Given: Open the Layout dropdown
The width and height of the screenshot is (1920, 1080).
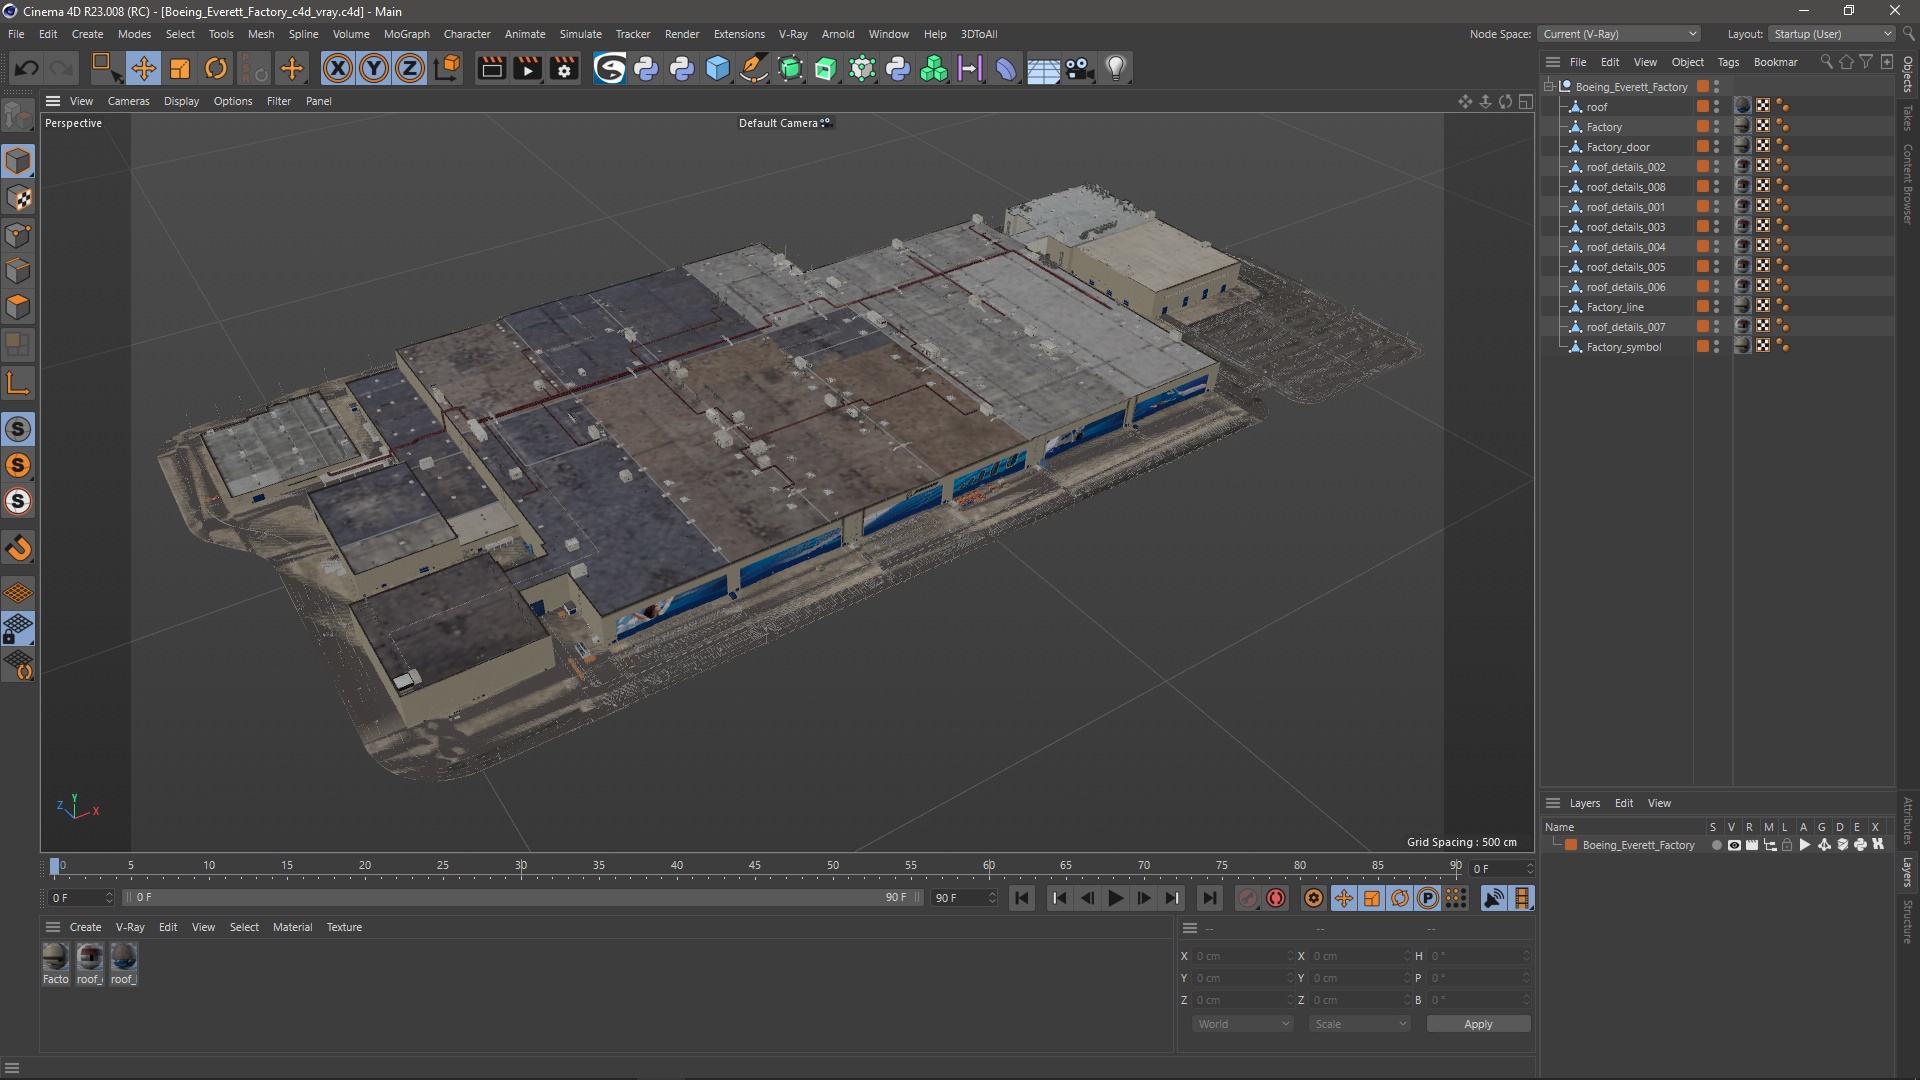Looking at the screenshot, I should pos(1833,34).
